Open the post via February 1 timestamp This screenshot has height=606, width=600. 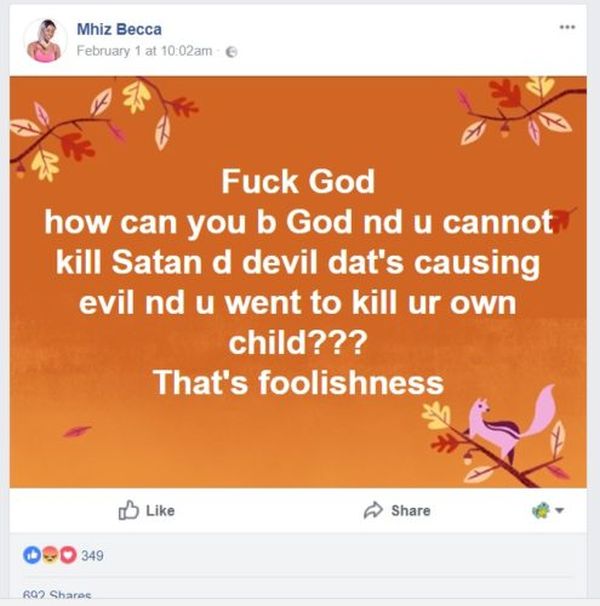click(144, 52)
